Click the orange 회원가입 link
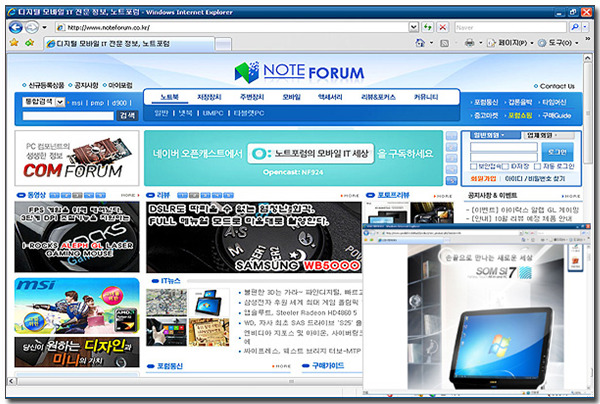Image resolution: width=600 pixels, height=404 pixels. [483, 179]
